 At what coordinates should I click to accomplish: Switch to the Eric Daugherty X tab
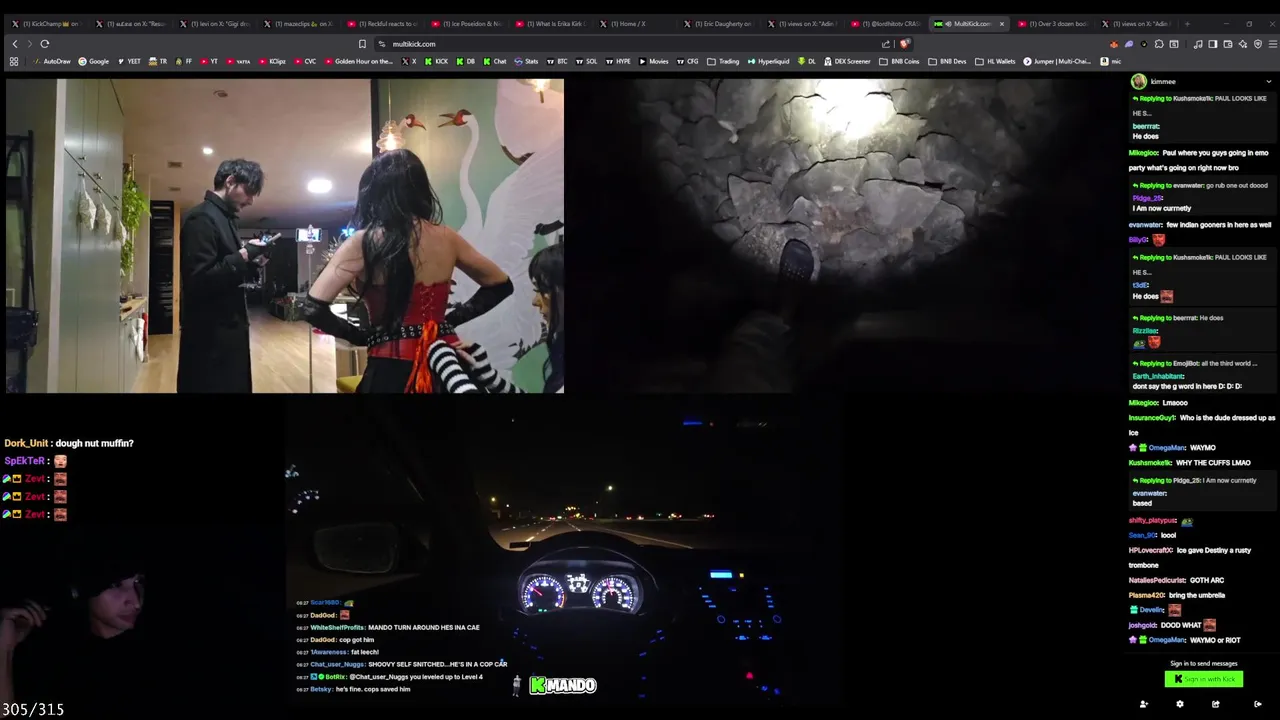(x=719, y=23)
